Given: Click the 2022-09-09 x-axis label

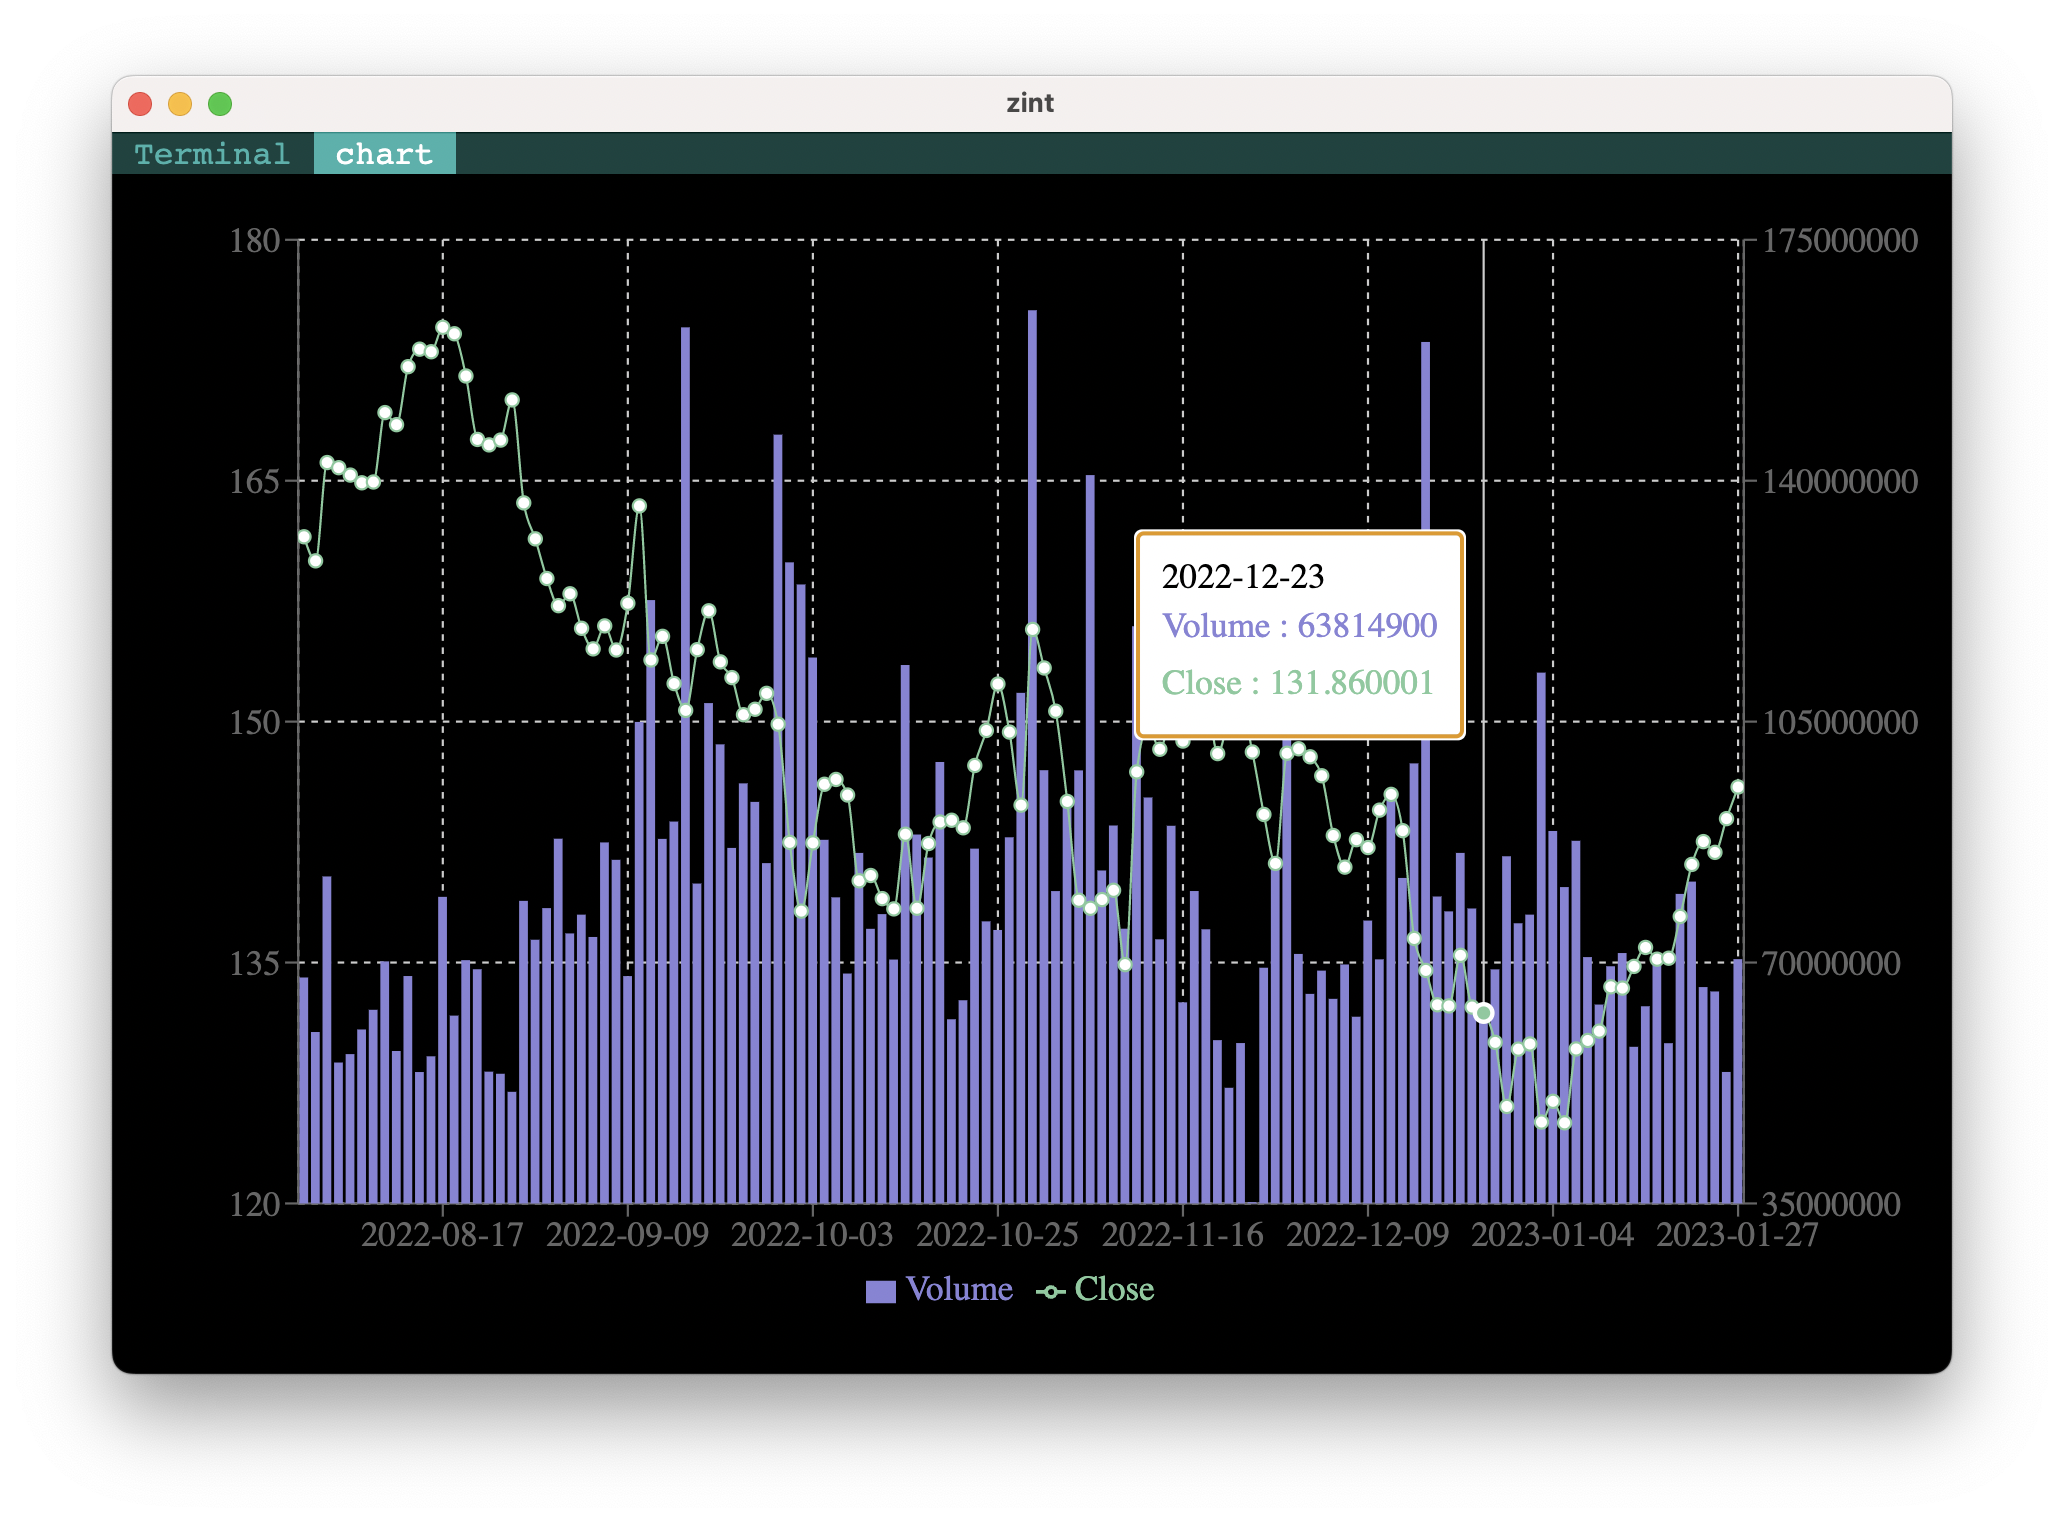Looking at the screenshot, I should coord(627,1235).
